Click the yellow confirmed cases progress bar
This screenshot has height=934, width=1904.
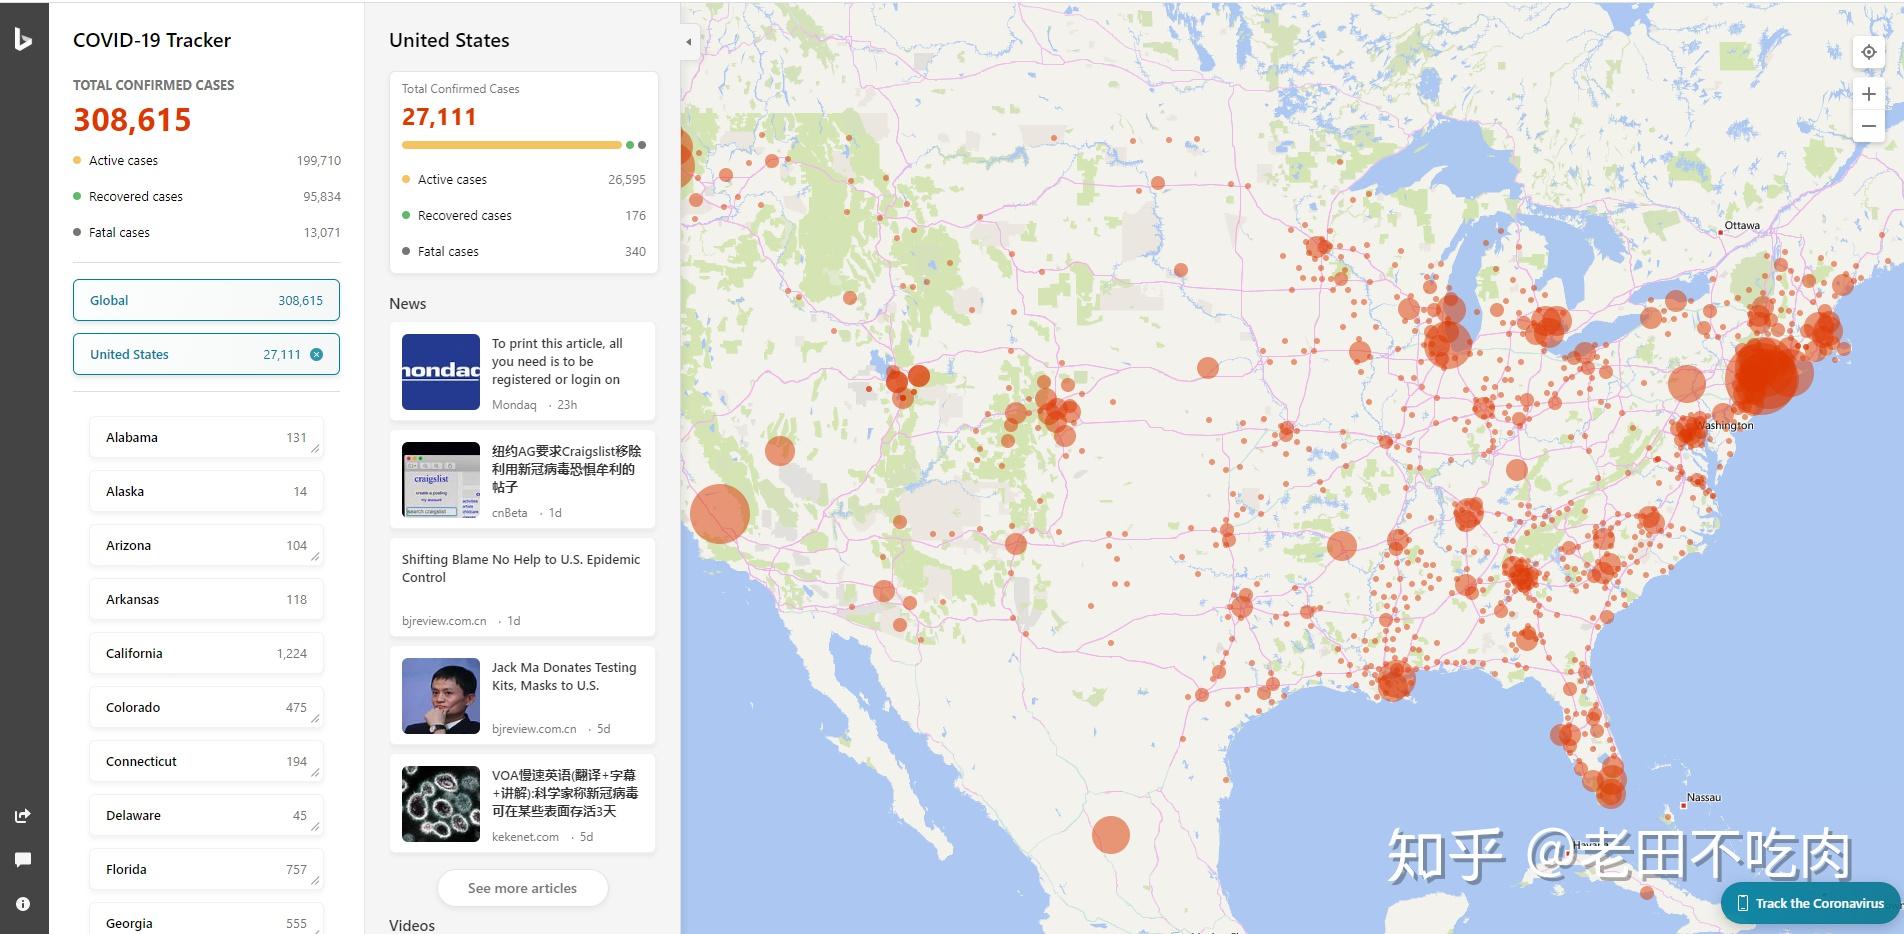511,145
